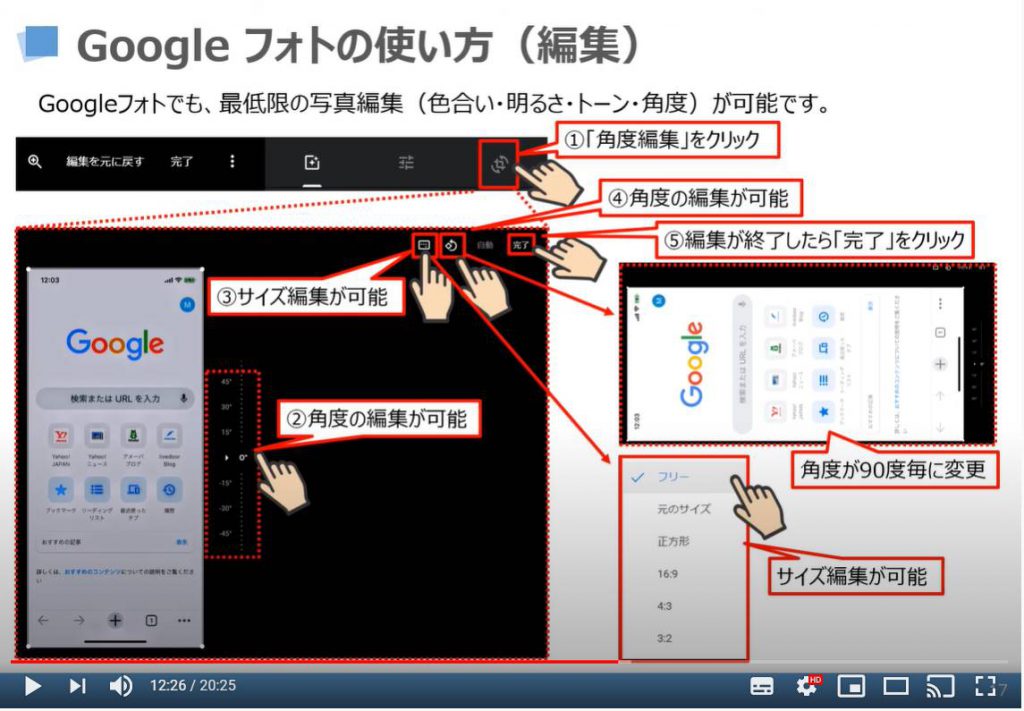Select the adjustment sliders tab icon
1024x711 pixels.
tap(406, 163)
